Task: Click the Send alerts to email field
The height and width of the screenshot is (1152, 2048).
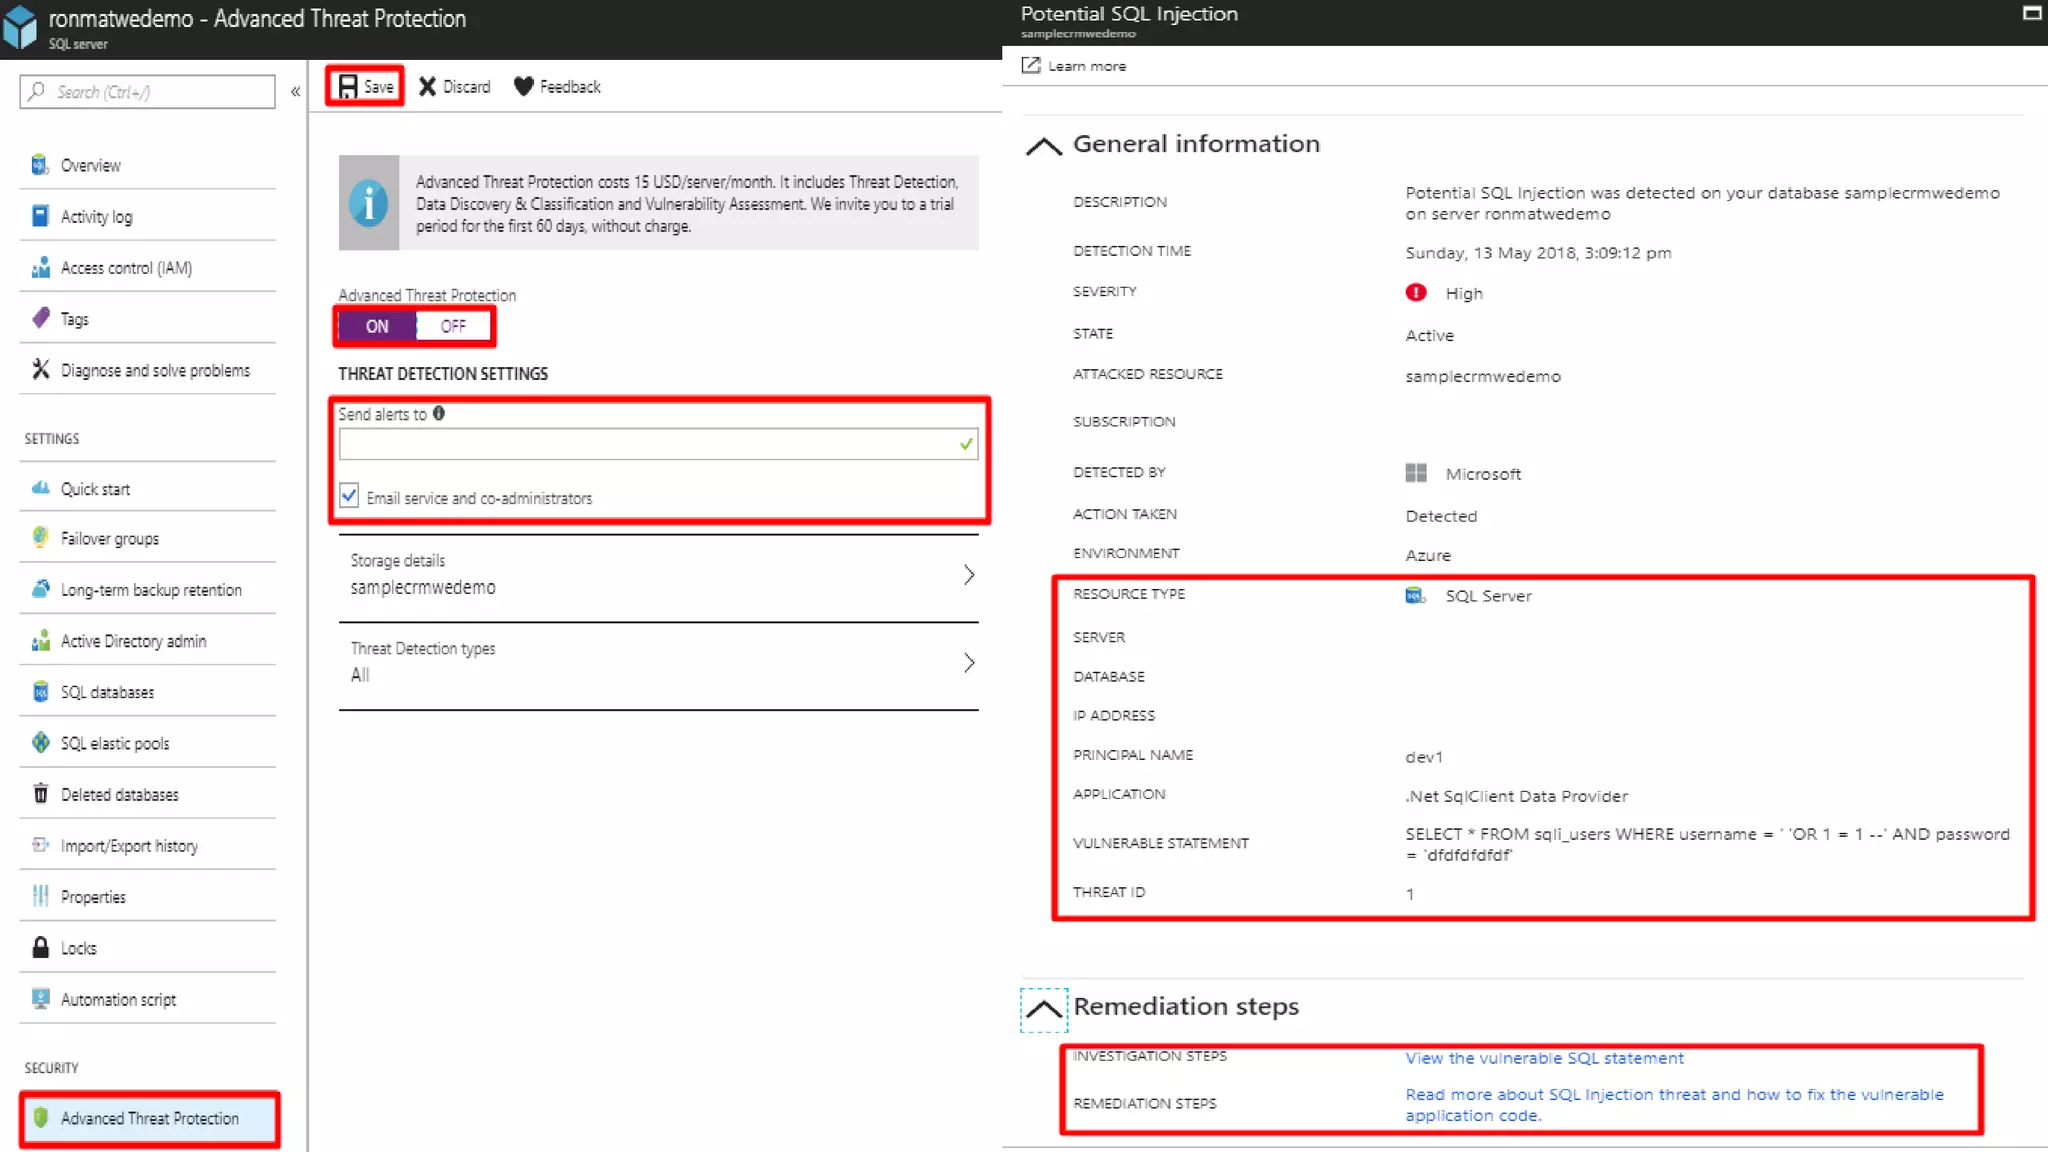Action: 658,444
